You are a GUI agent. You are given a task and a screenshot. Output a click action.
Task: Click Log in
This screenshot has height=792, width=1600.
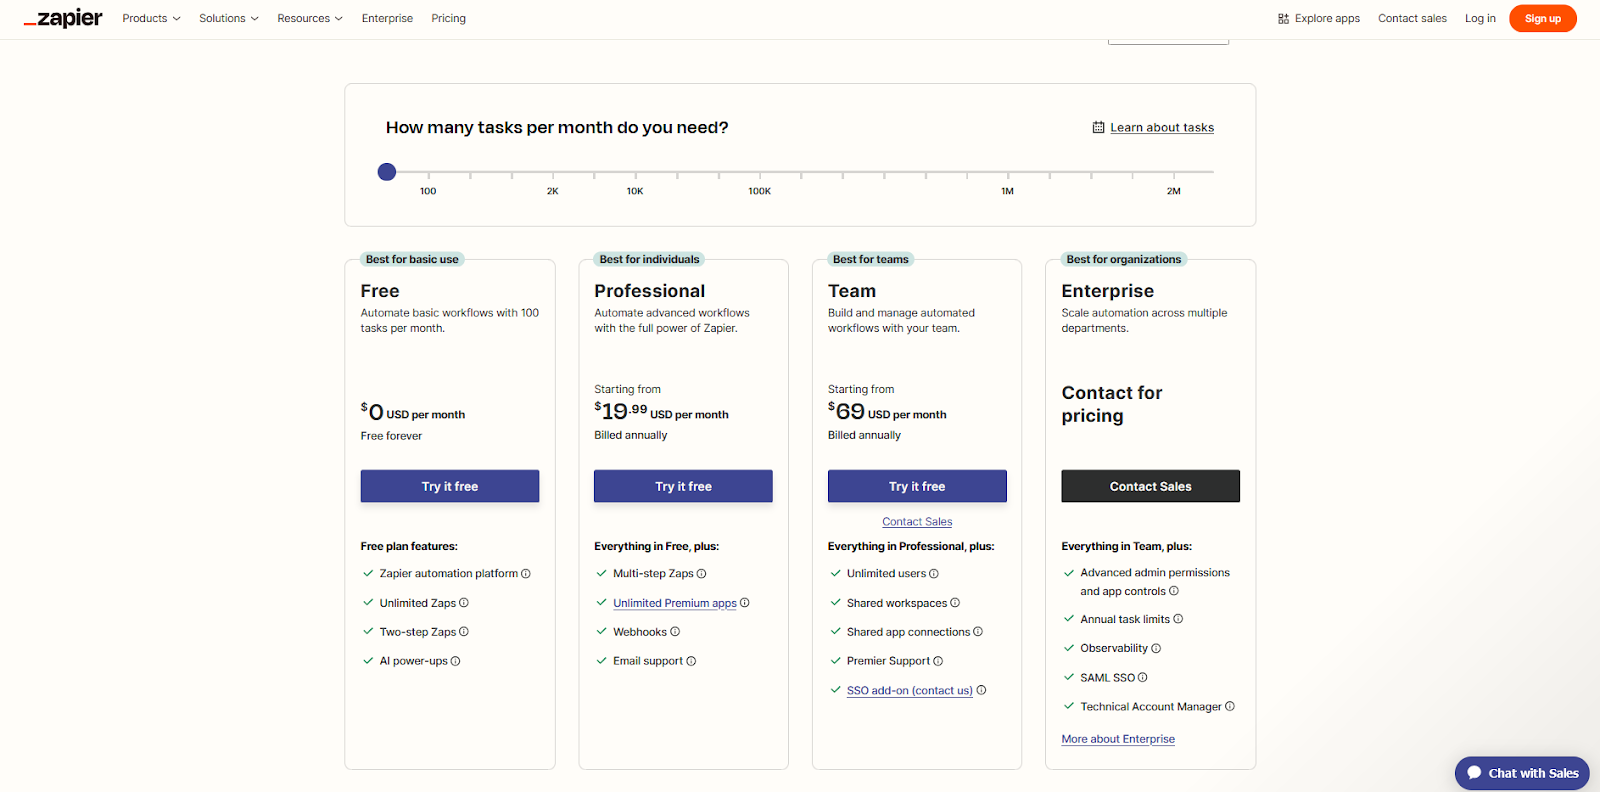(1480, 19)
